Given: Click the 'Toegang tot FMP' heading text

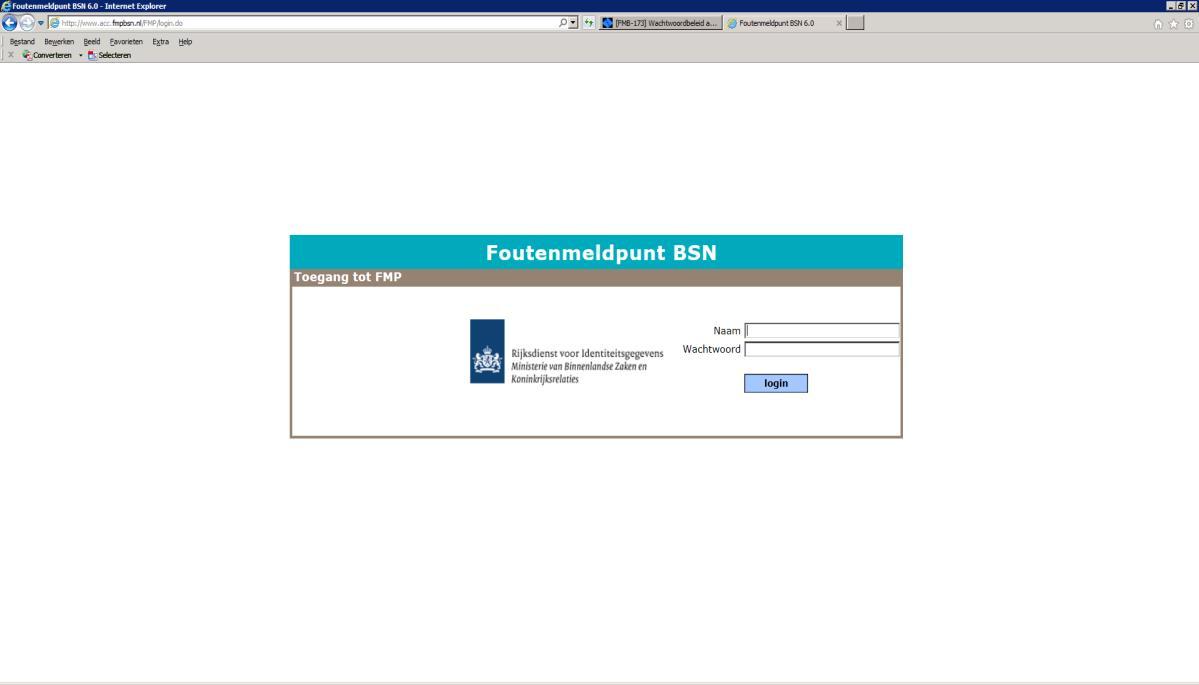Looking at the screenshot, I should pos(348,277).
